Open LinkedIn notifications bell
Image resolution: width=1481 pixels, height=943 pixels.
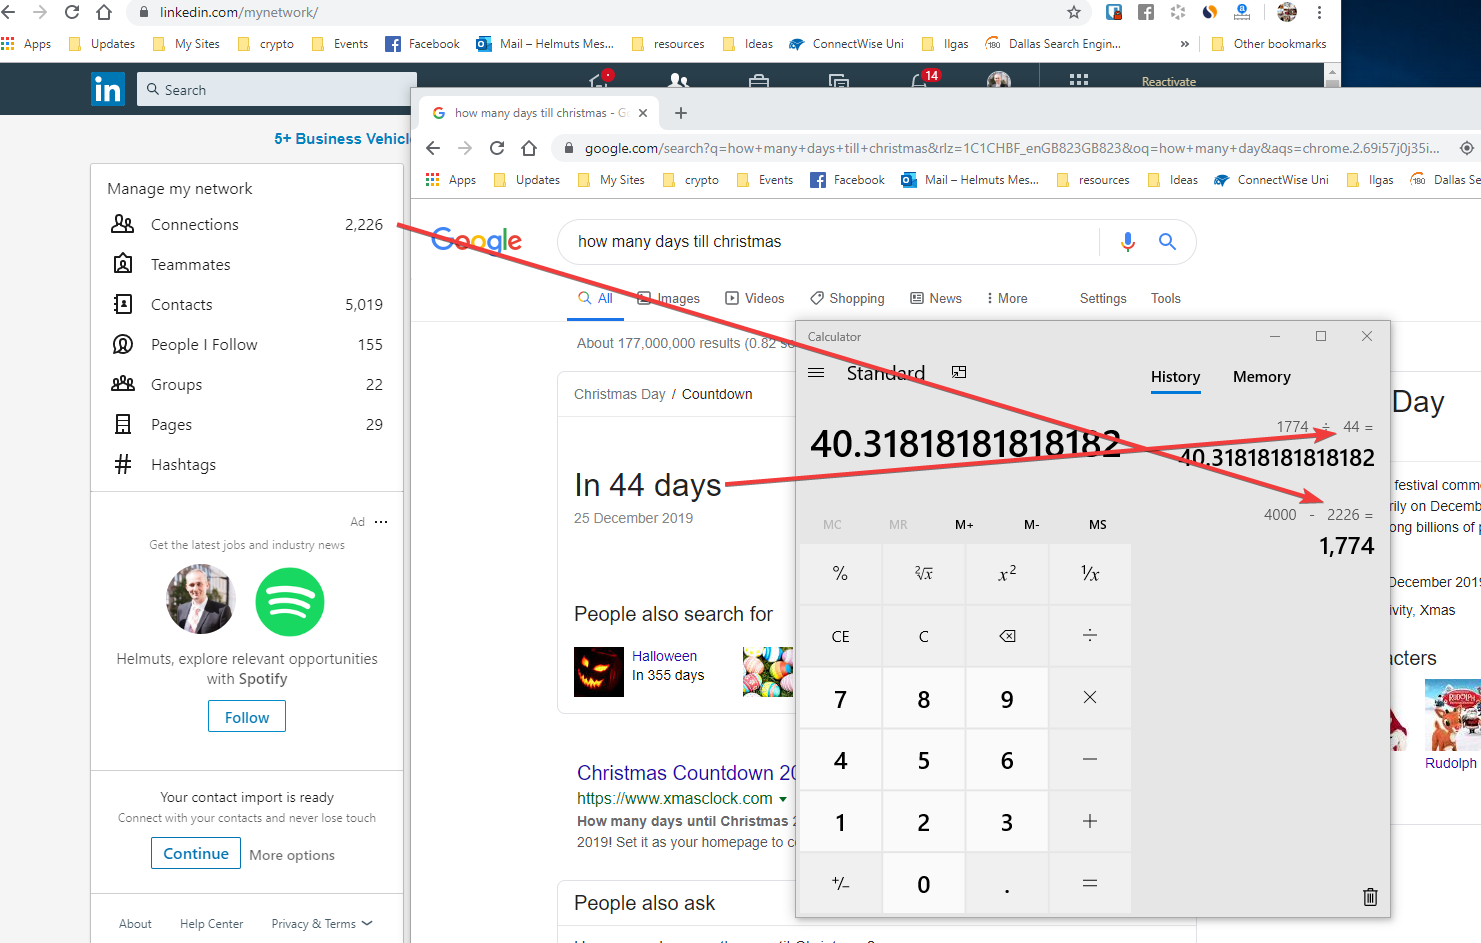tap(919, 82)
